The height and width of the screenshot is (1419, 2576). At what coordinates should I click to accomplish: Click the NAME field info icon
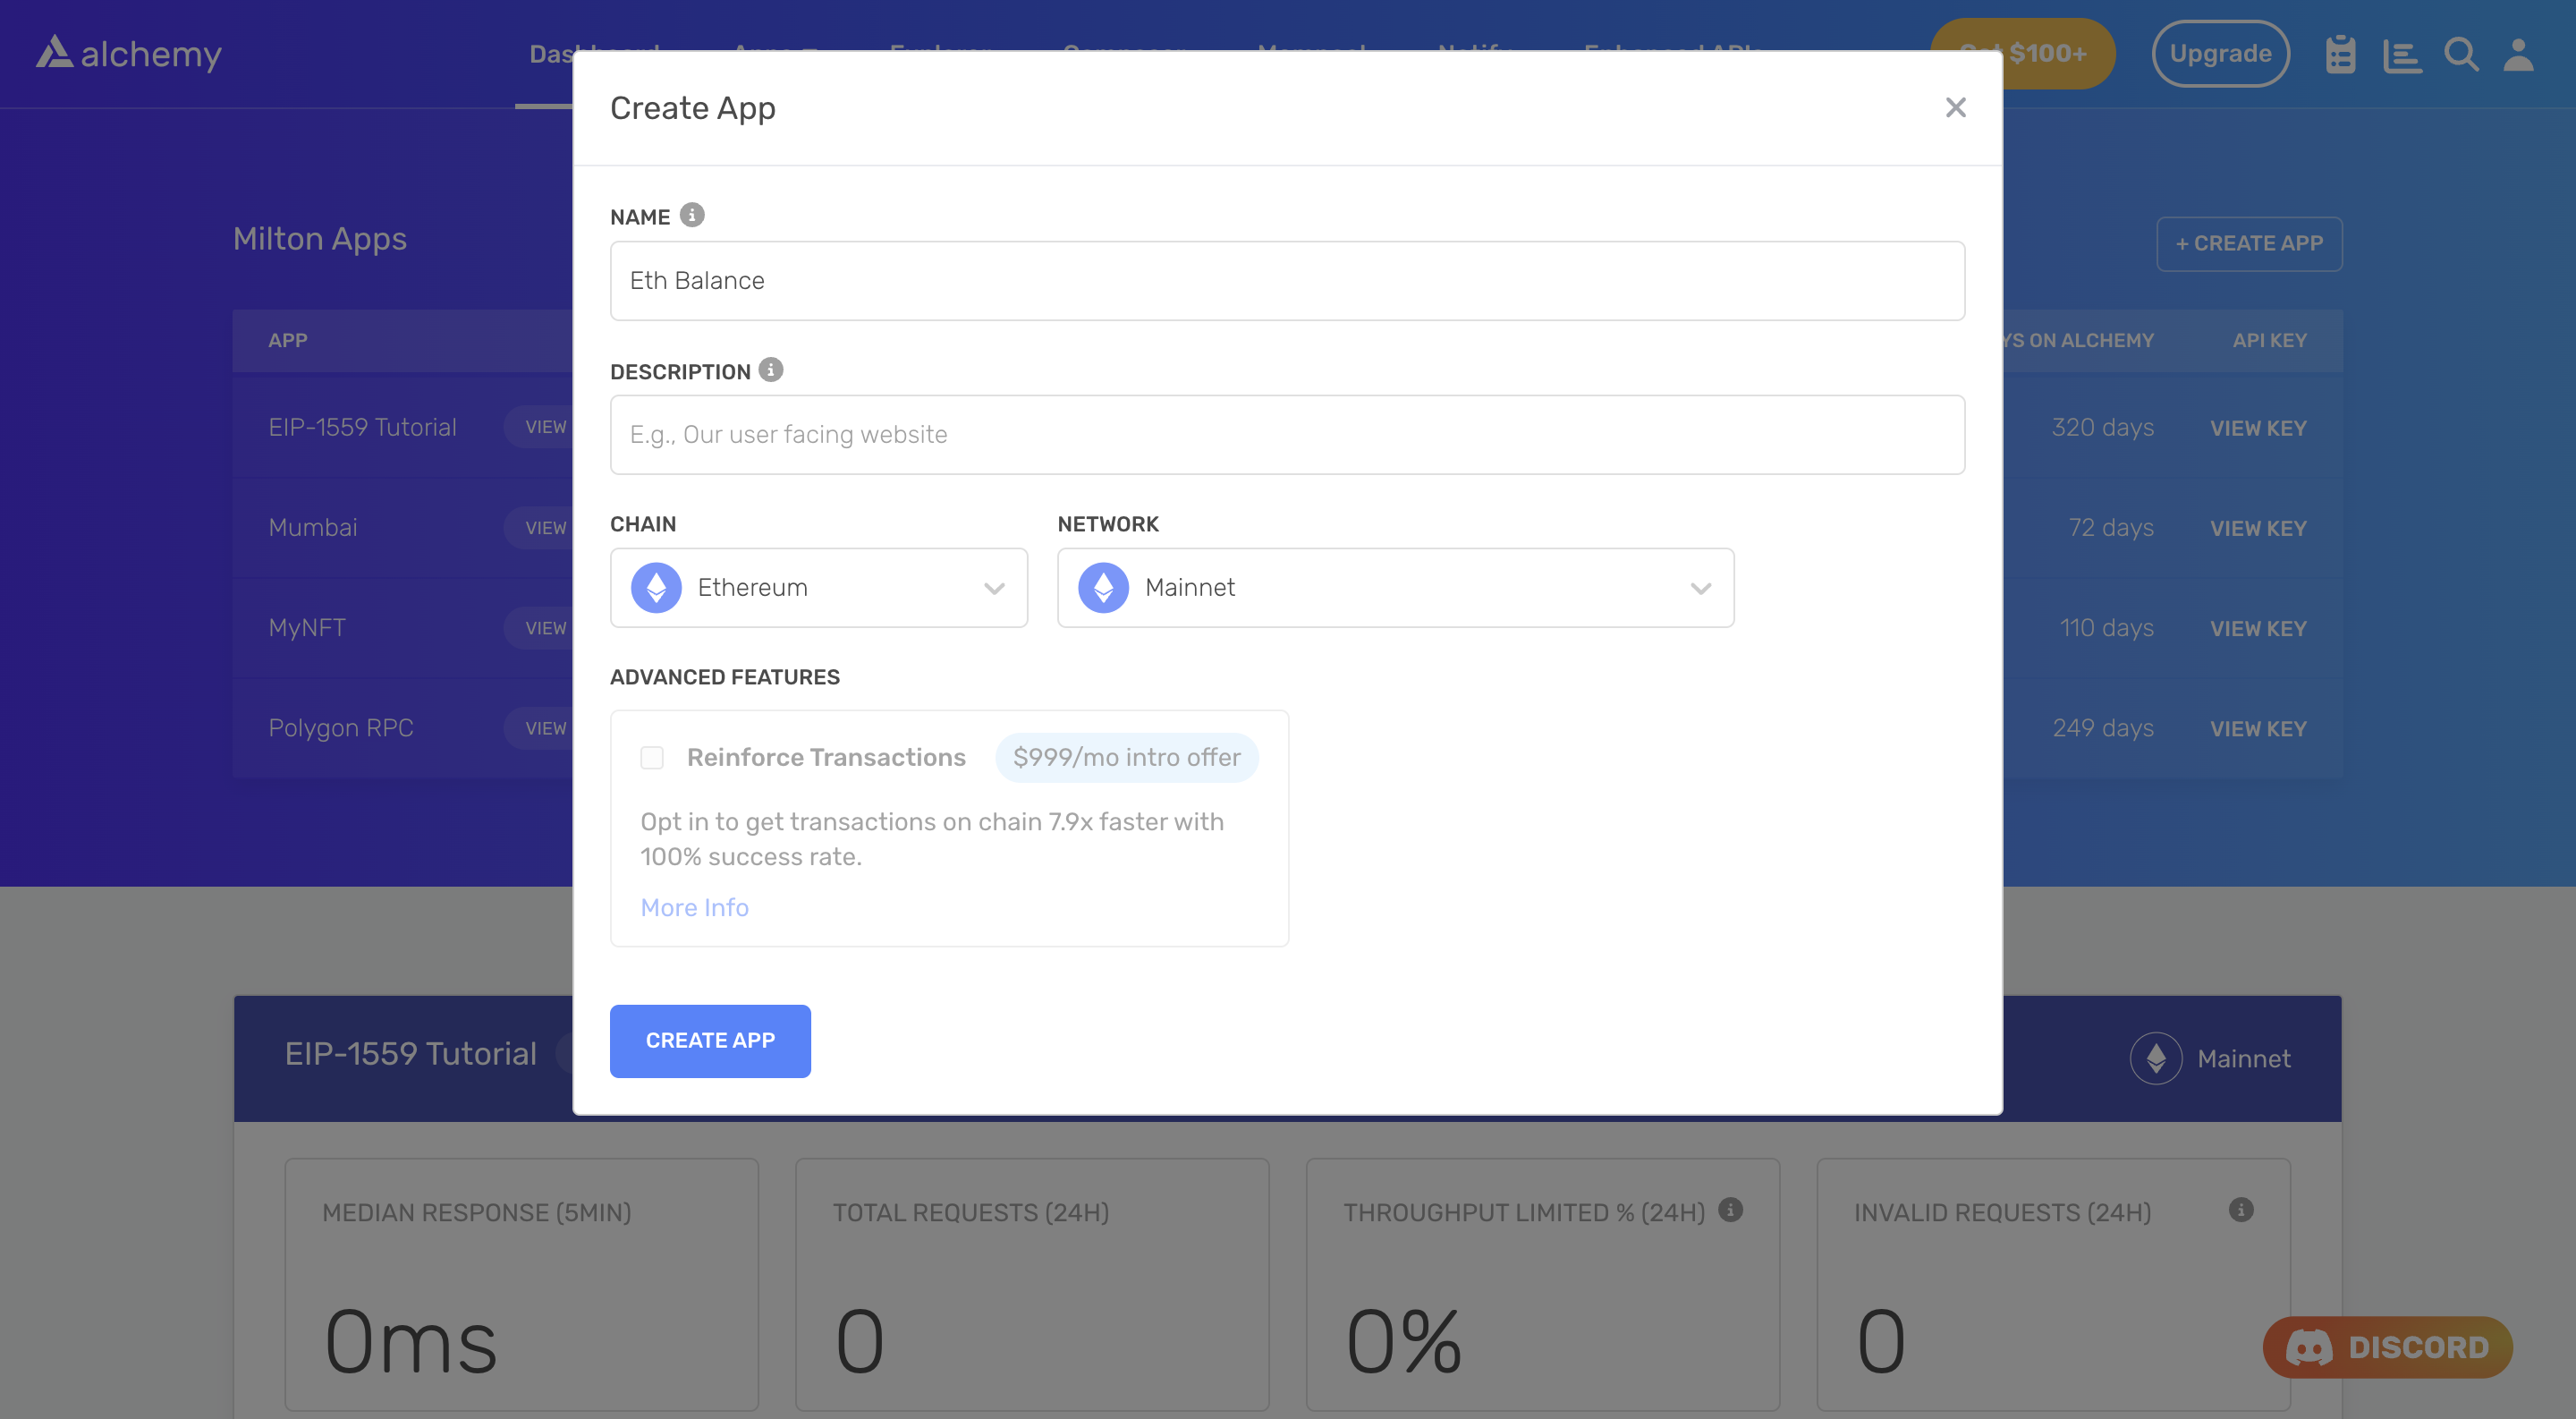(x=692, y=215)
